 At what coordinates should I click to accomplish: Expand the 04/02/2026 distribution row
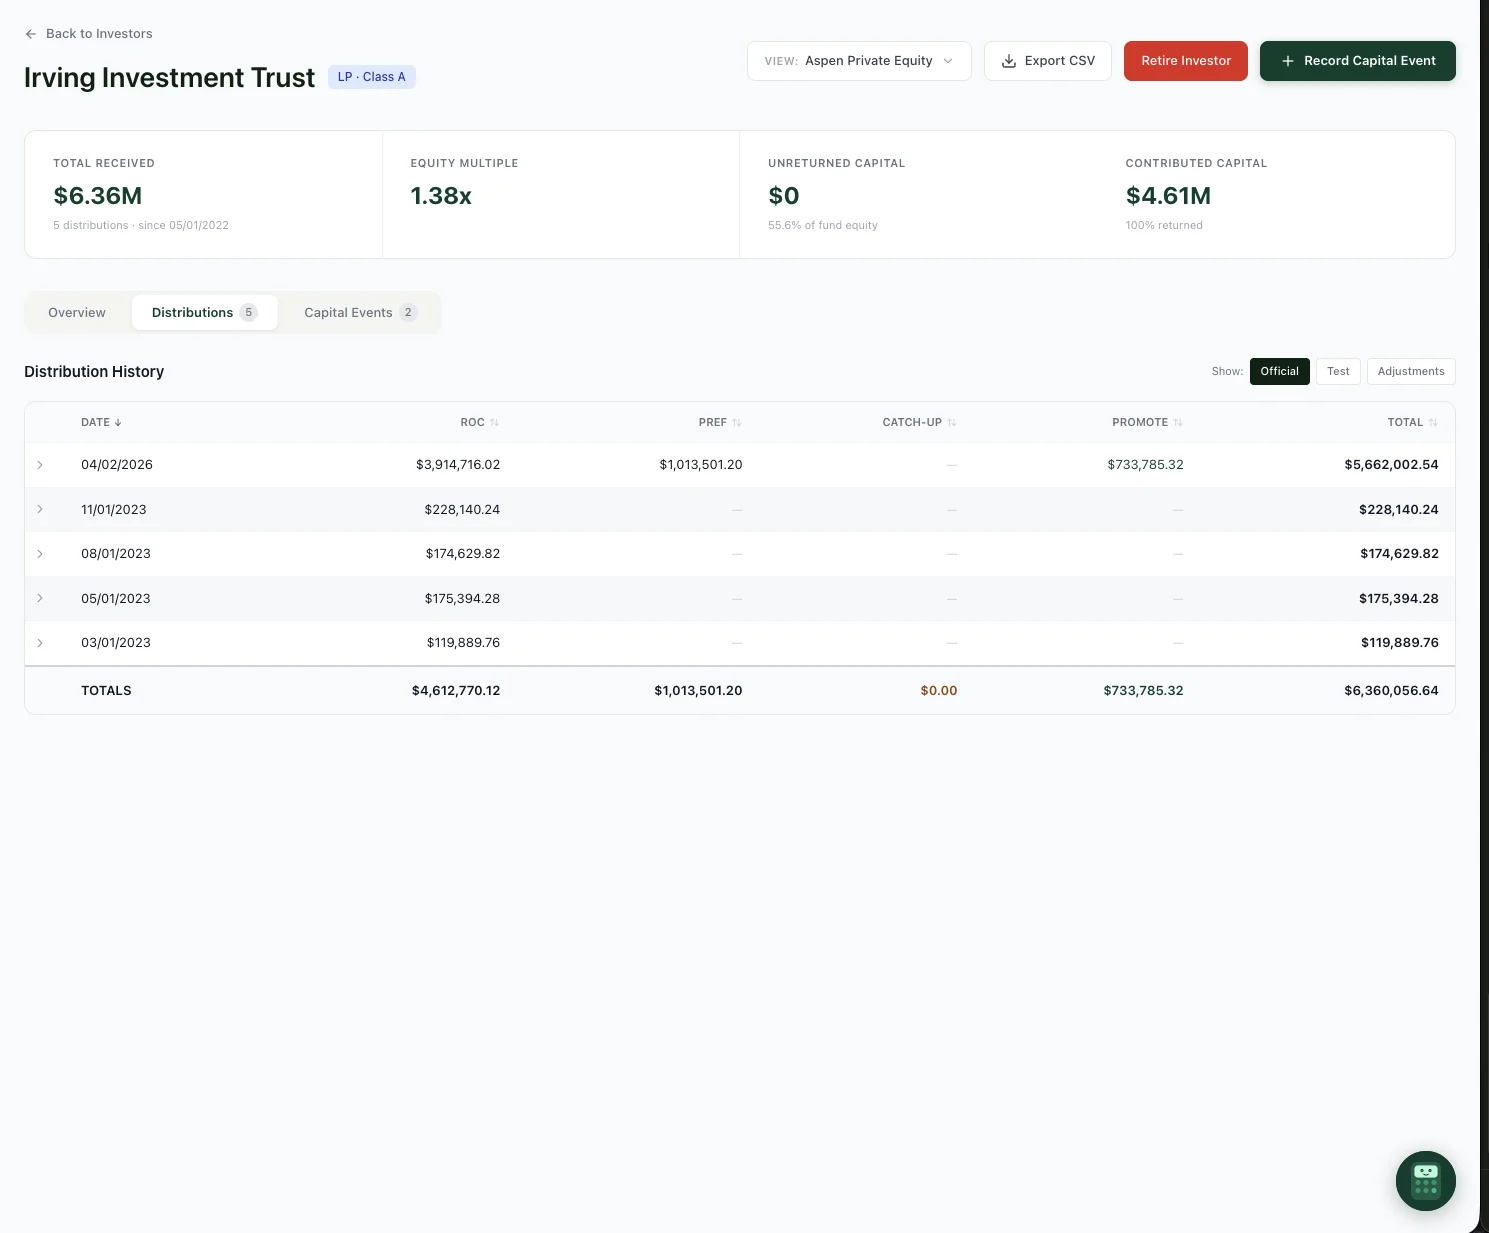click(x=40, y=465)
